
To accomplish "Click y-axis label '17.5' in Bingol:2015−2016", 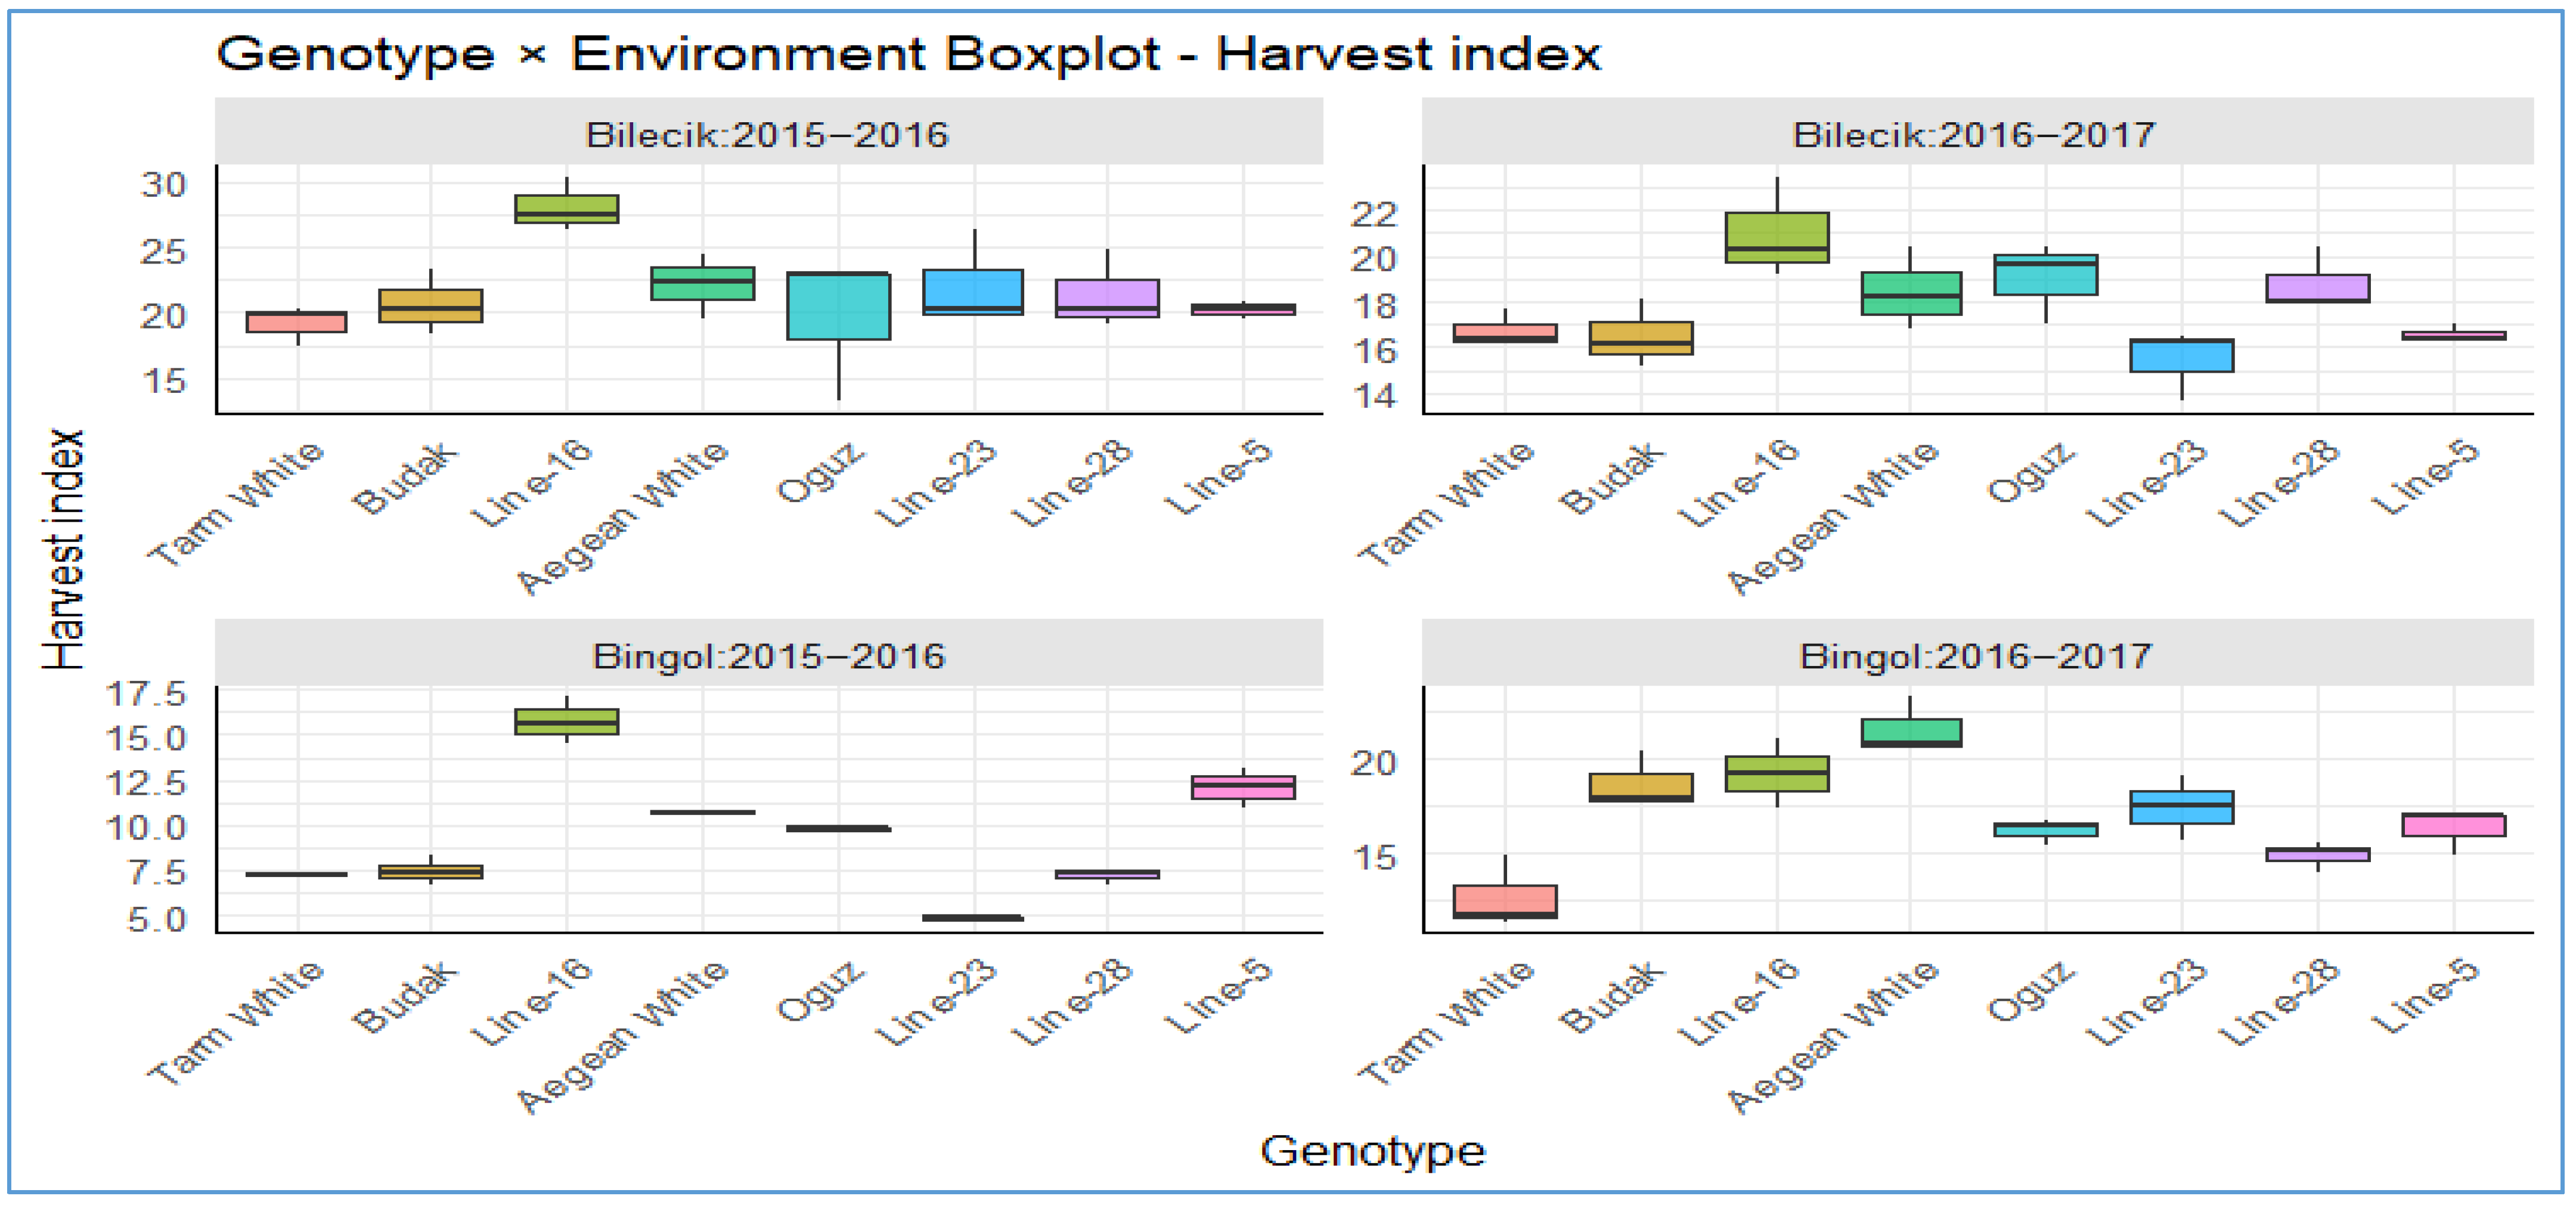I will (147, 694).
